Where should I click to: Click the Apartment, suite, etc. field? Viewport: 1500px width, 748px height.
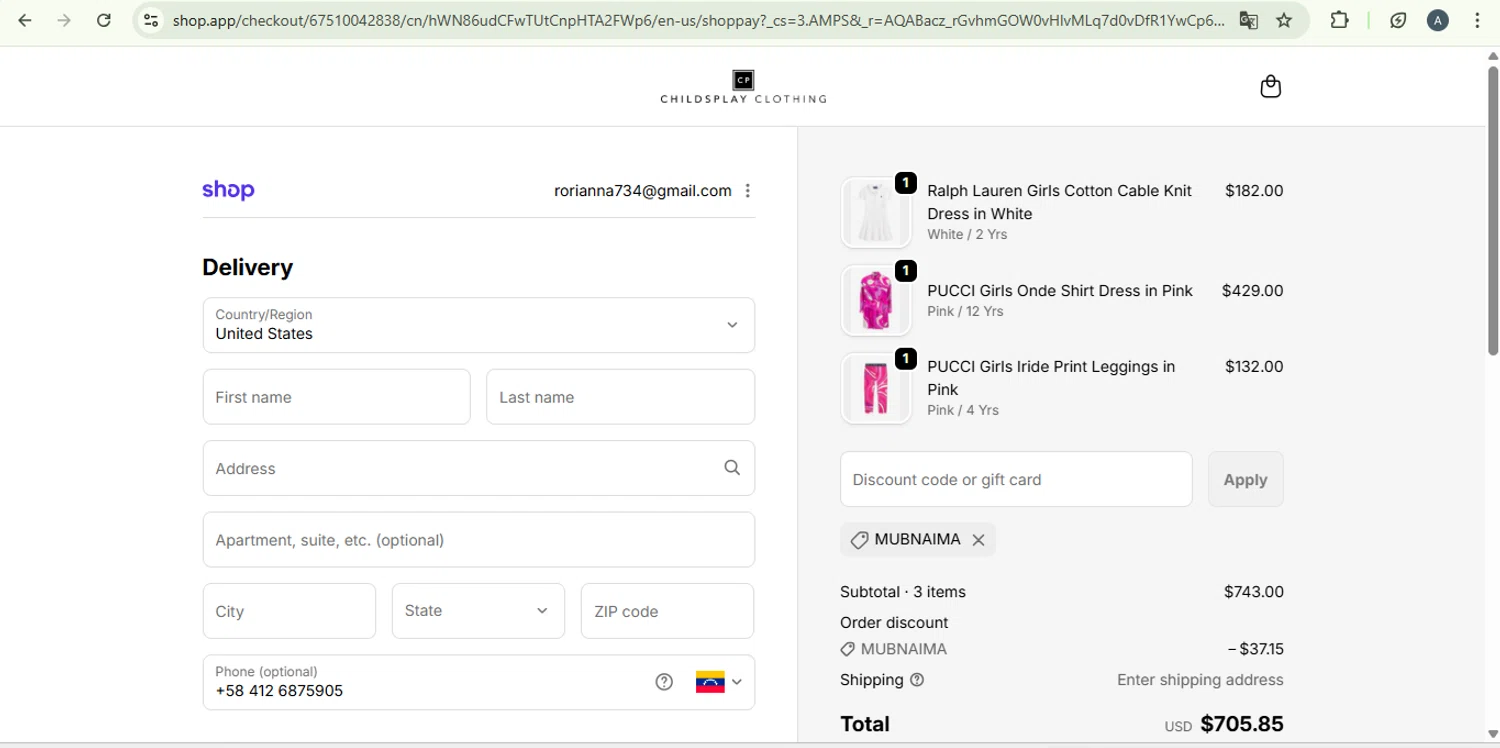click(x=479, y=540)
